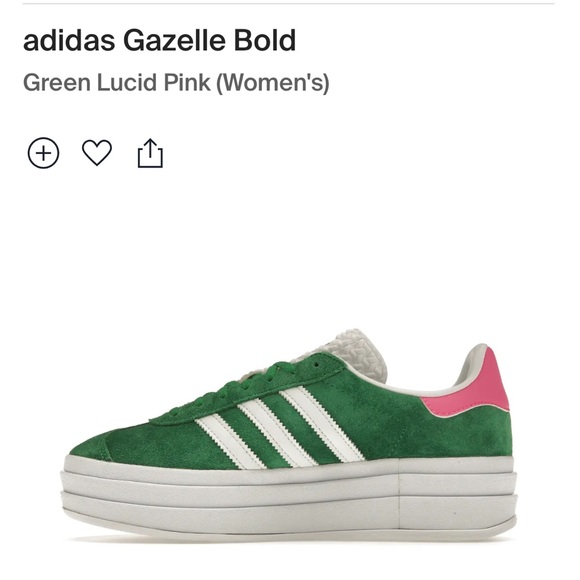Click the word Pink in the colorway name

187,82
